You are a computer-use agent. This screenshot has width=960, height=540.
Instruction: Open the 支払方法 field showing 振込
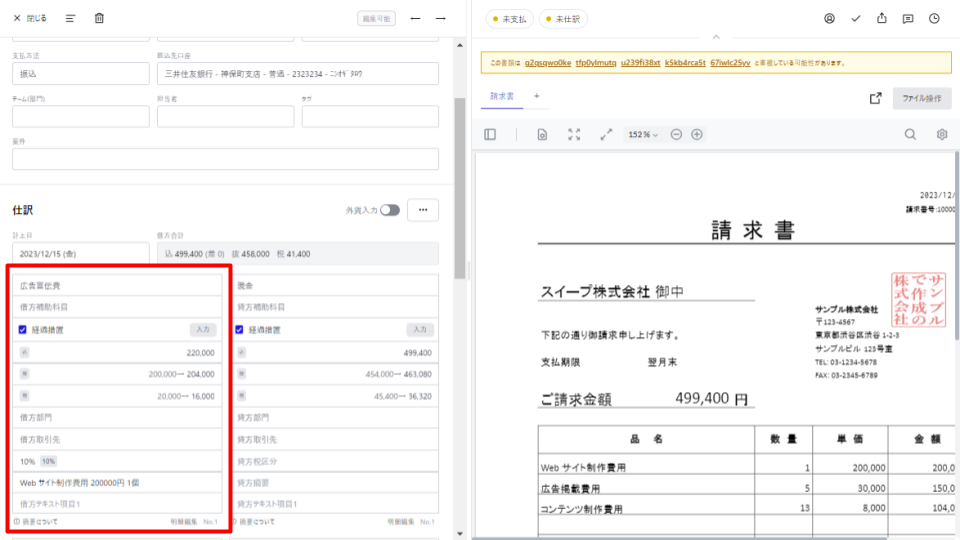81,73
